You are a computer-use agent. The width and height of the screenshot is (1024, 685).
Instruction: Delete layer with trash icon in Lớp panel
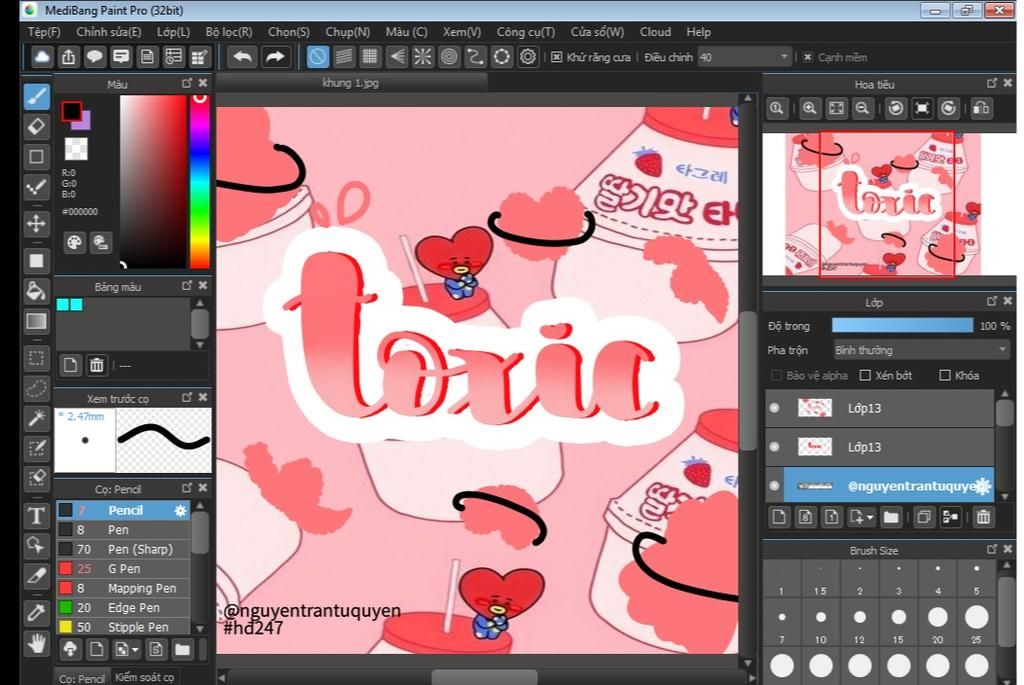point(983,517)
